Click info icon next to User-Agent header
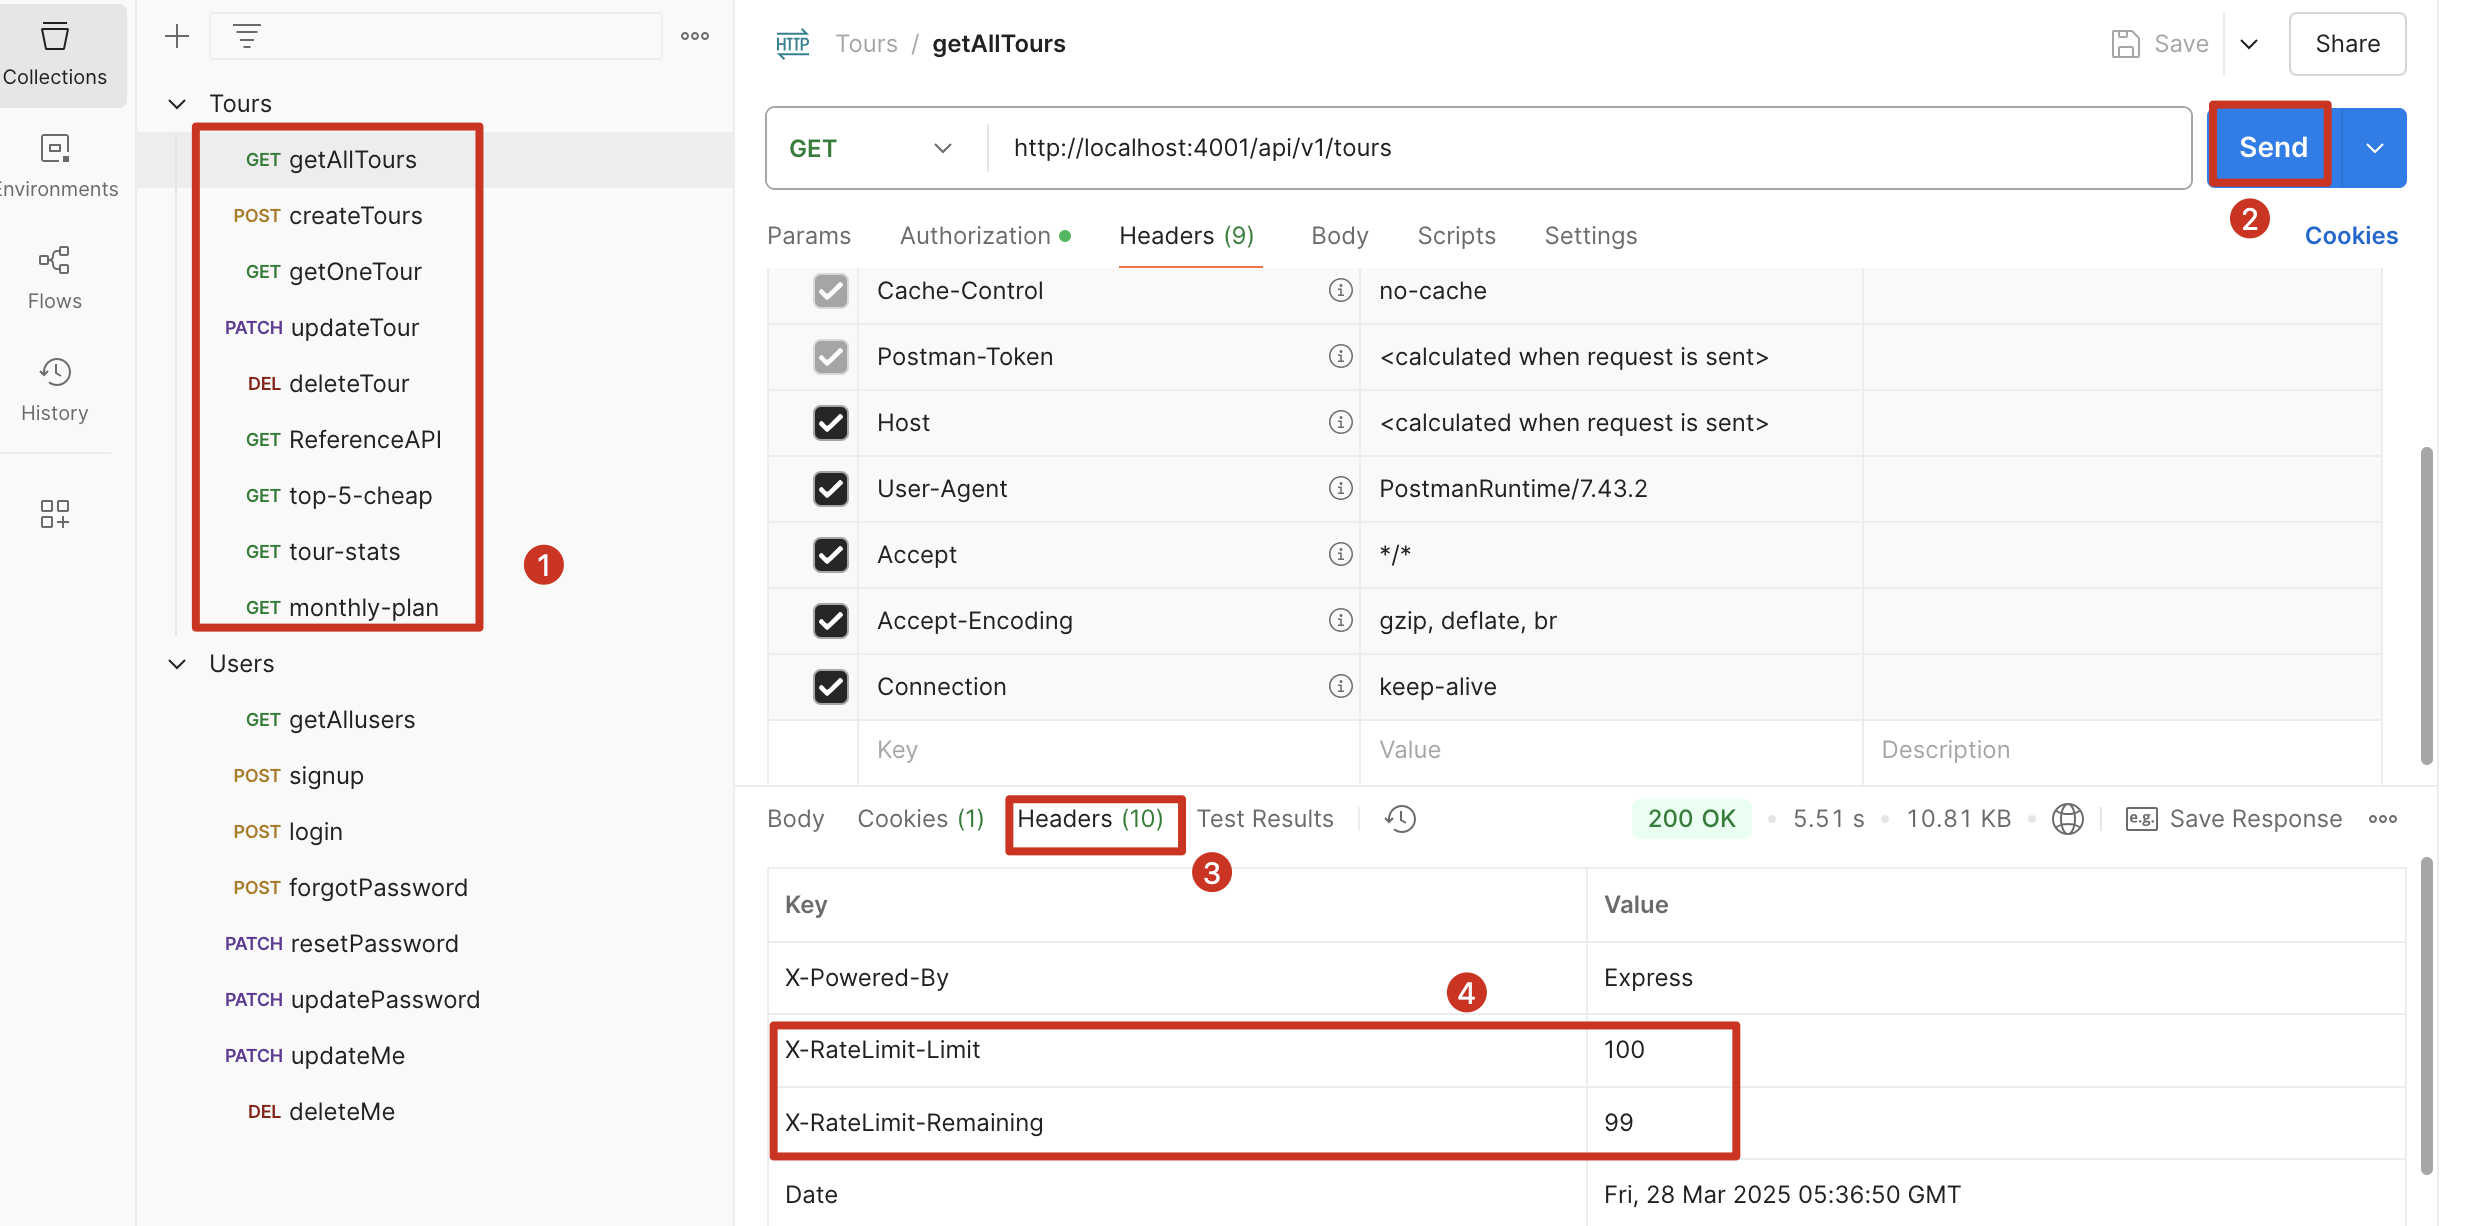Screen dimensions: 2466x1226 tap(1340, 488)
